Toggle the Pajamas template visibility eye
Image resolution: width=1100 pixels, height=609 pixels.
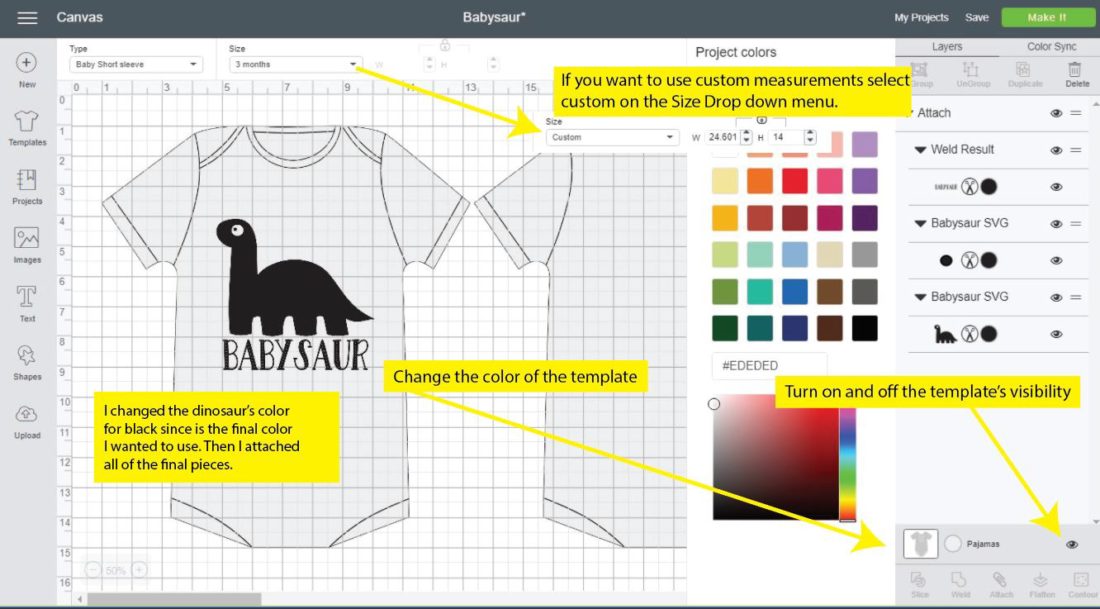pos(1072,544)
